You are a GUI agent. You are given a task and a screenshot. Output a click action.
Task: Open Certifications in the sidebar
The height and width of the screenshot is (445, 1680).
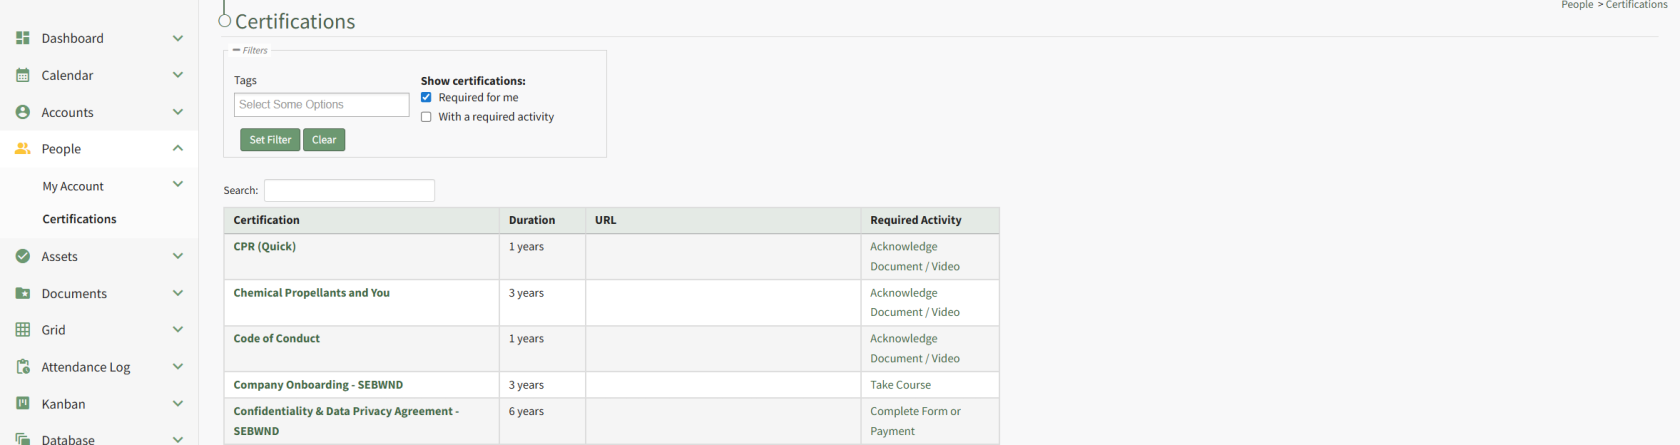(x=79, y=219)
